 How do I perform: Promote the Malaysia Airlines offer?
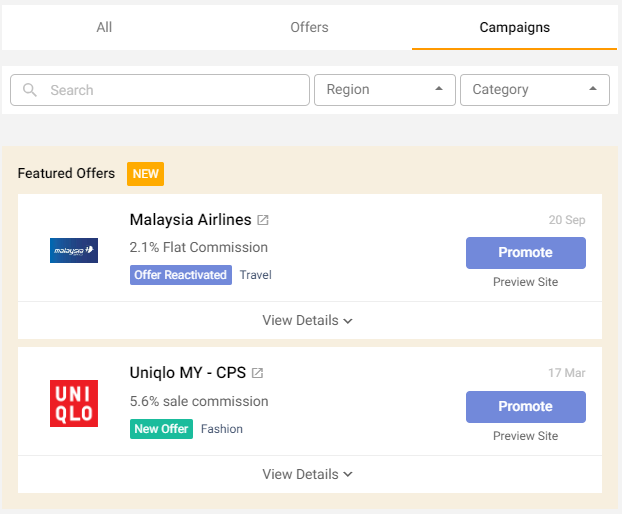[x=525, y=253]
